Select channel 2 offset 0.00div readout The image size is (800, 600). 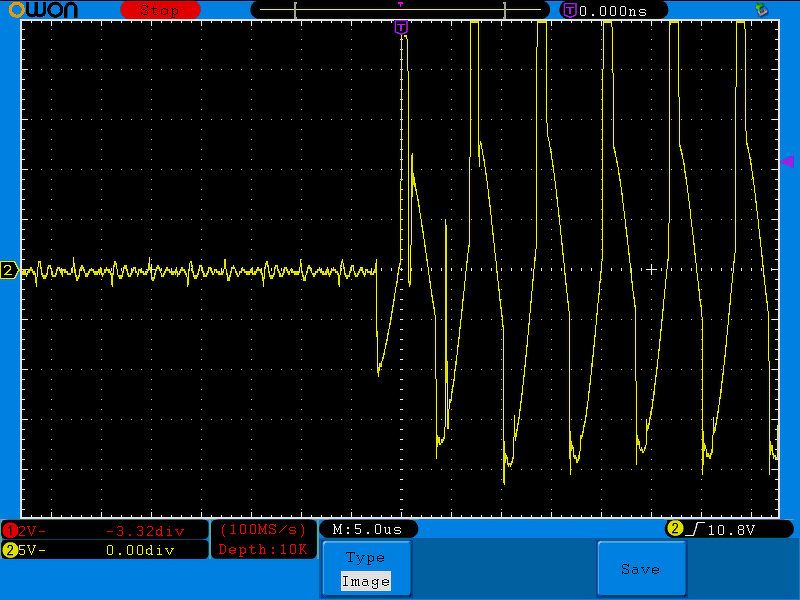click(x=140, y=550)
